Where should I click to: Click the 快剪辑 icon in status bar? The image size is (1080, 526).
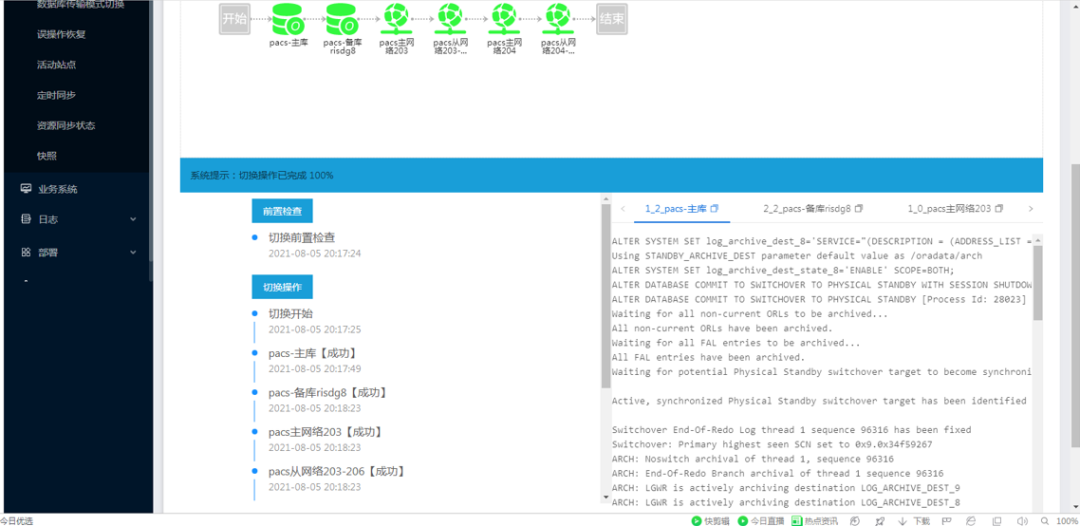(697, 520)
